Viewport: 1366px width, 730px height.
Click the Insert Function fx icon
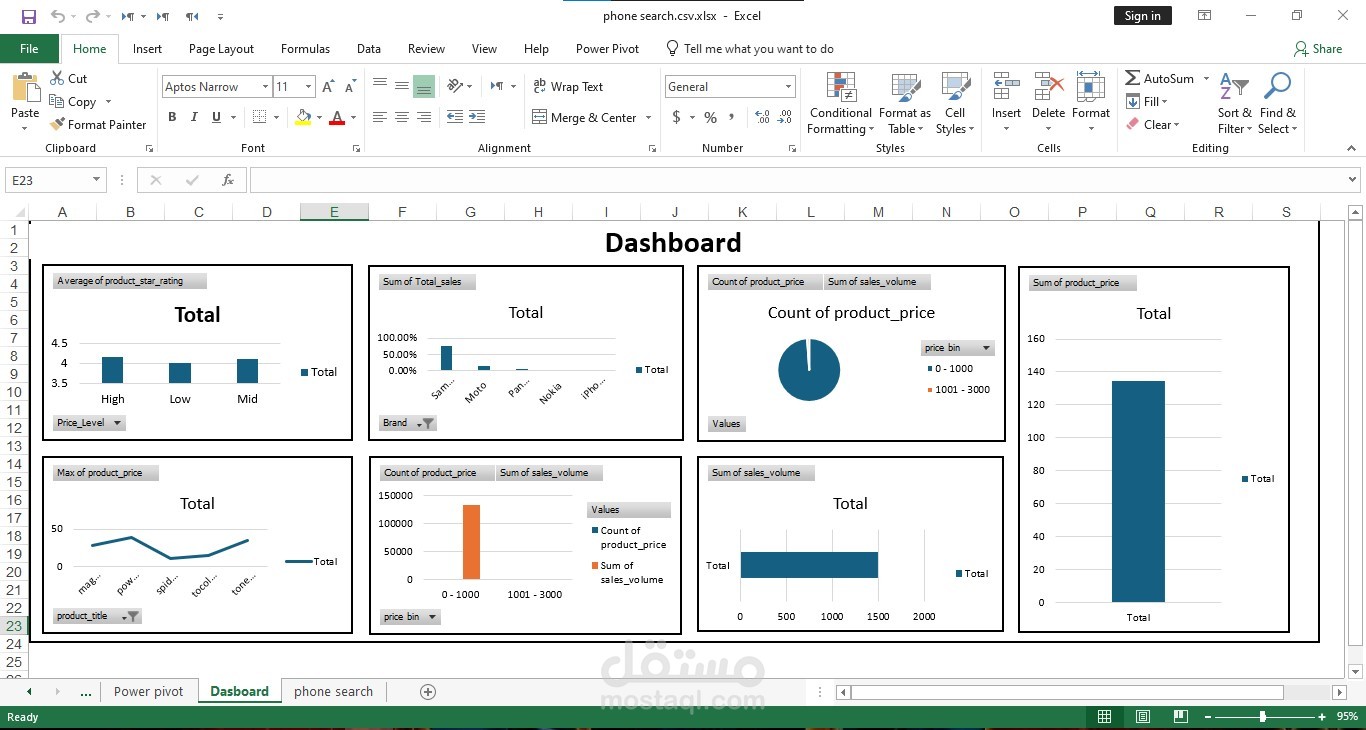(x=228, y=181)
